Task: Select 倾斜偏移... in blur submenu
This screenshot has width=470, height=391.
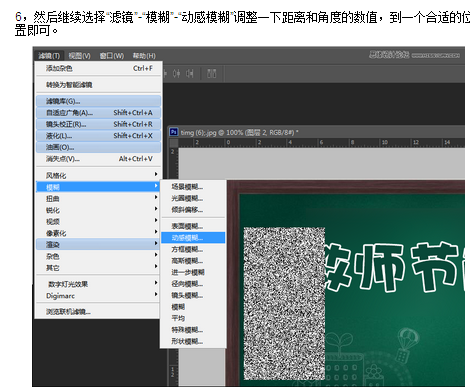Action: point(193,210)
